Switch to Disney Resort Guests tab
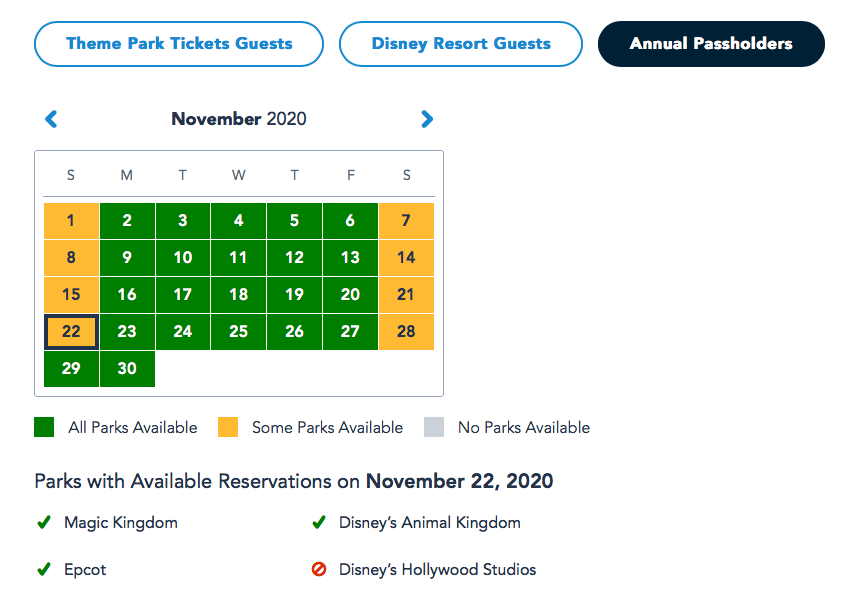Screen dimensions: 854x602 pos(461,44)
